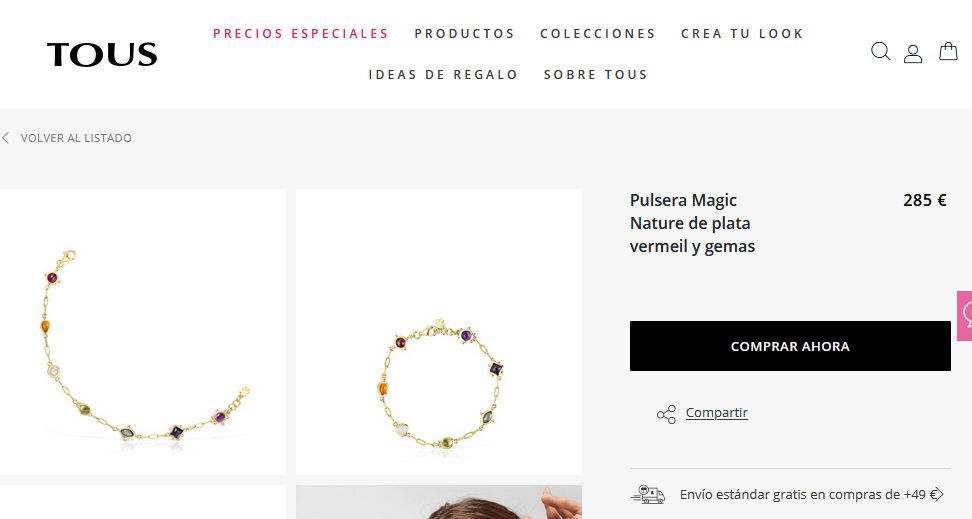Click the Comprar Ahora button

pos(790,346)
